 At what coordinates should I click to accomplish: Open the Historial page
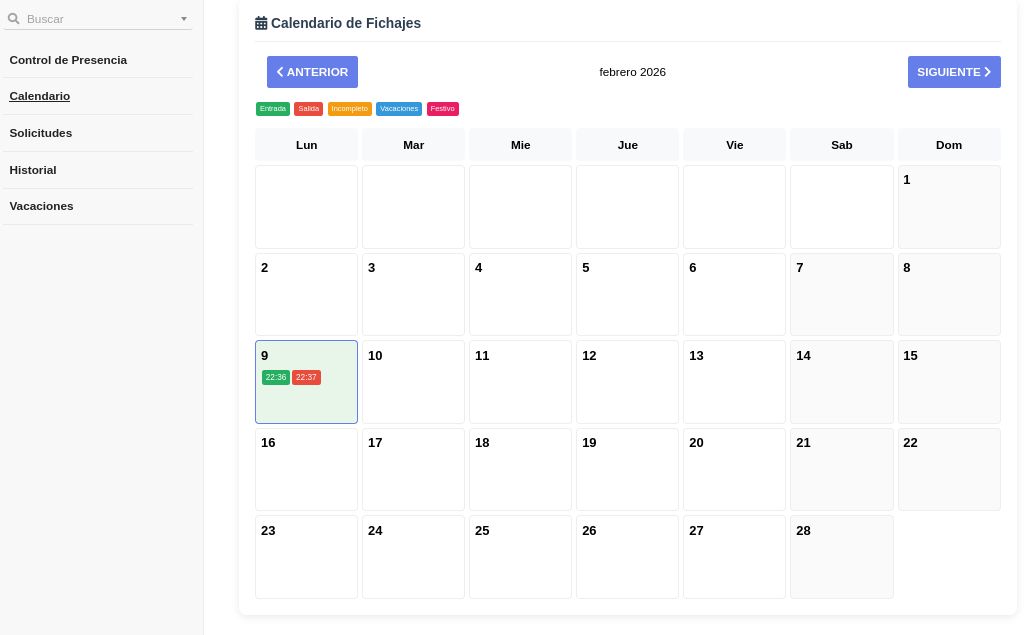(33, 170)
